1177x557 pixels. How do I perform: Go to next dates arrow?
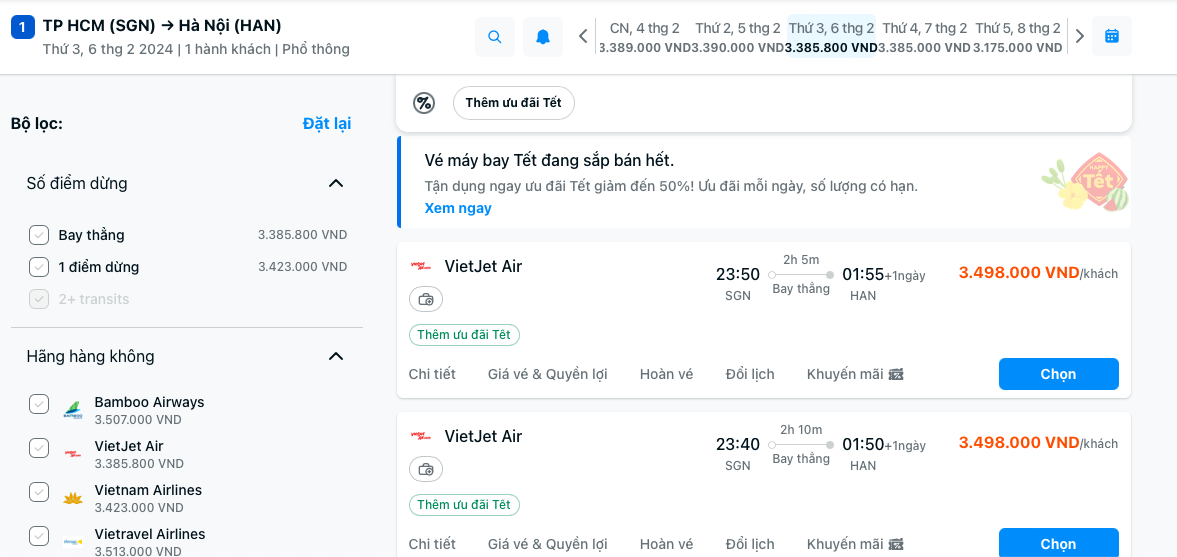tap(1080, 37)
